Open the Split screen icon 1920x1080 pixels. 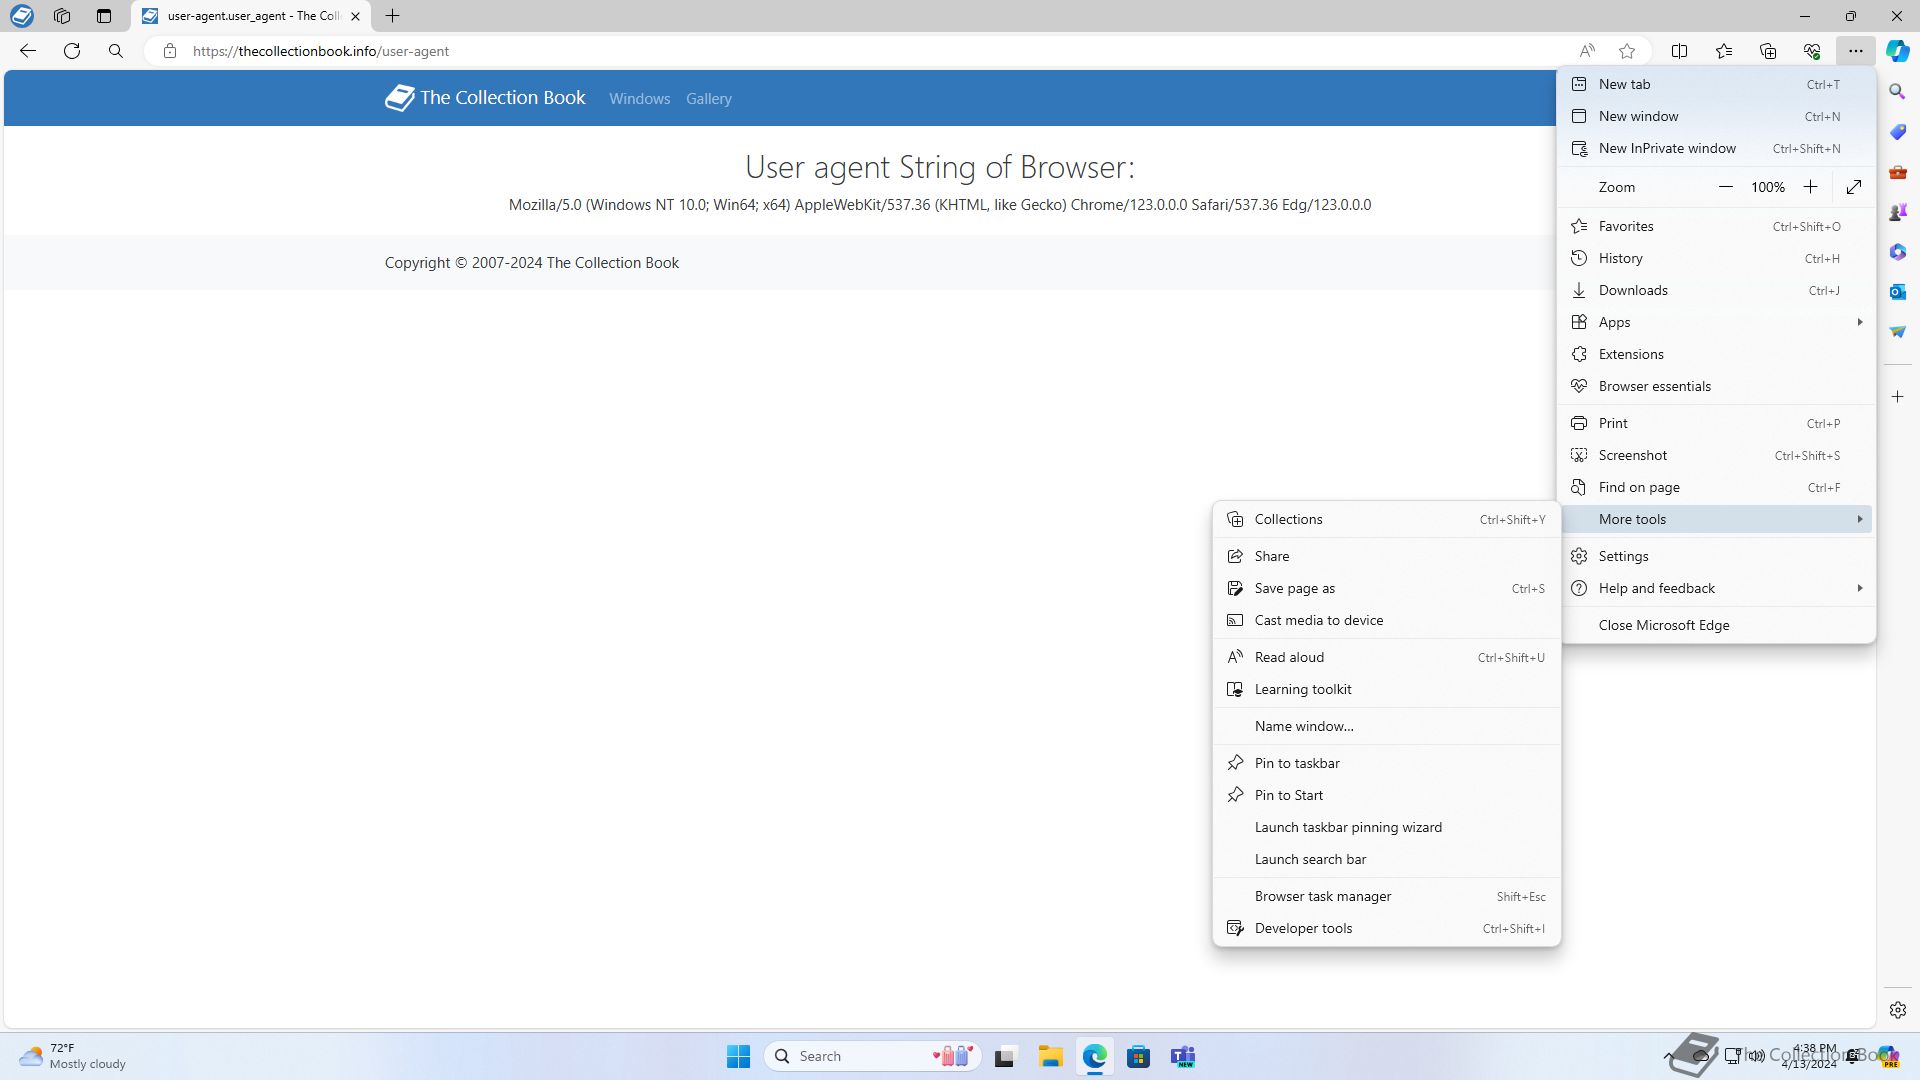pyautogui.click(x=1680, y=51)
